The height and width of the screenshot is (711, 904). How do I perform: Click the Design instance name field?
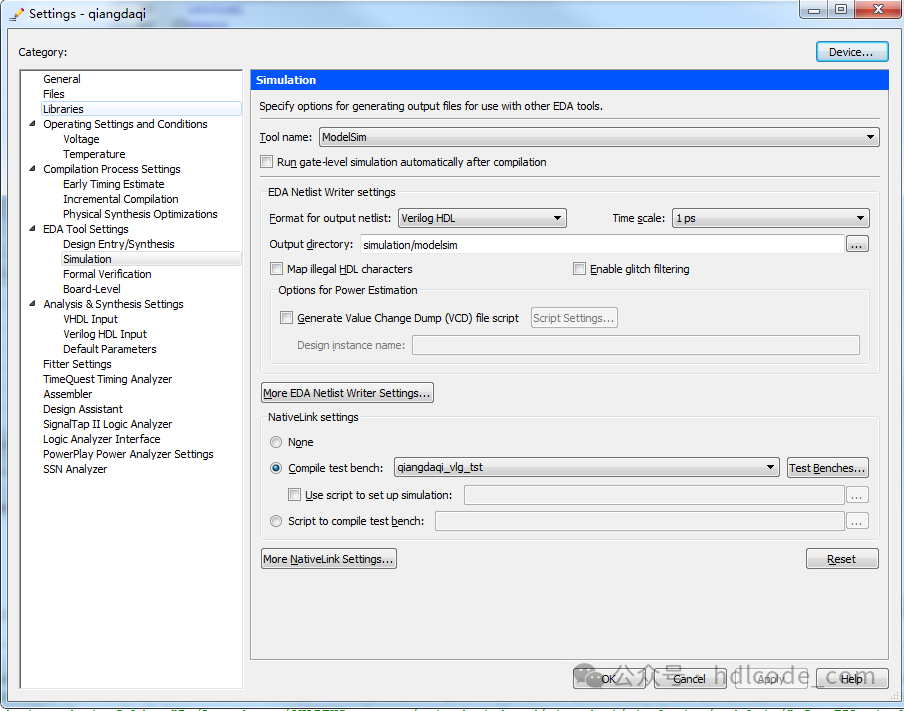pos(635,345)
